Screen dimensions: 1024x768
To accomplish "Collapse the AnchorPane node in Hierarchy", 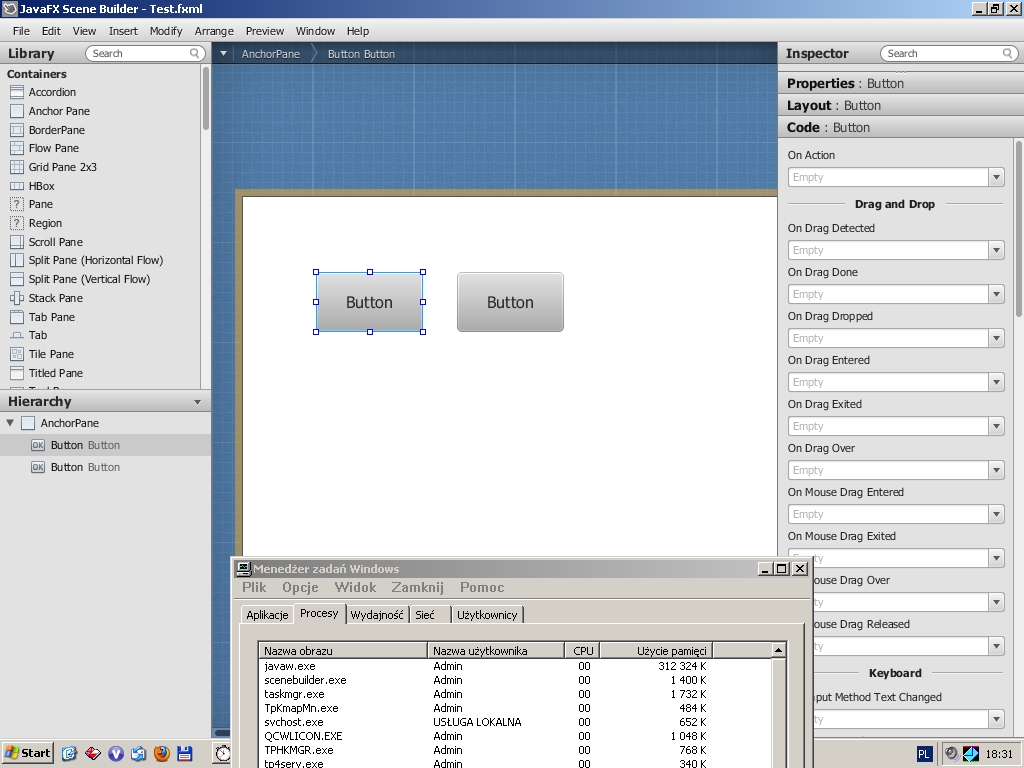I will [x=10, y=423].
